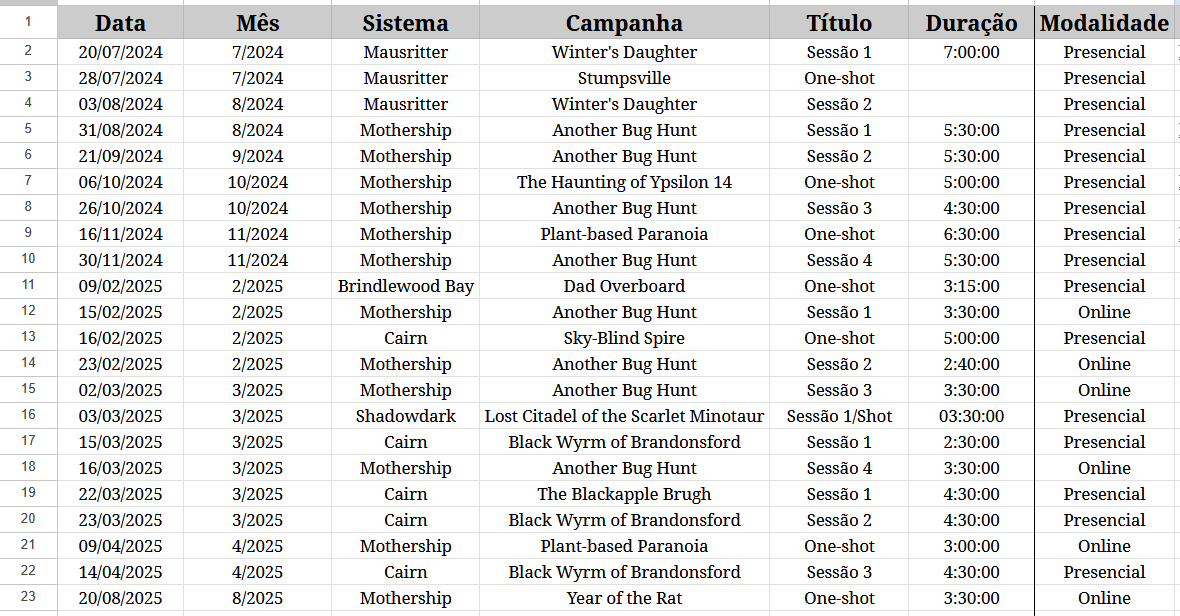The width and height of the screenshot is (1180, 616).
Task: Select row number 7 header
Action: 28,181
